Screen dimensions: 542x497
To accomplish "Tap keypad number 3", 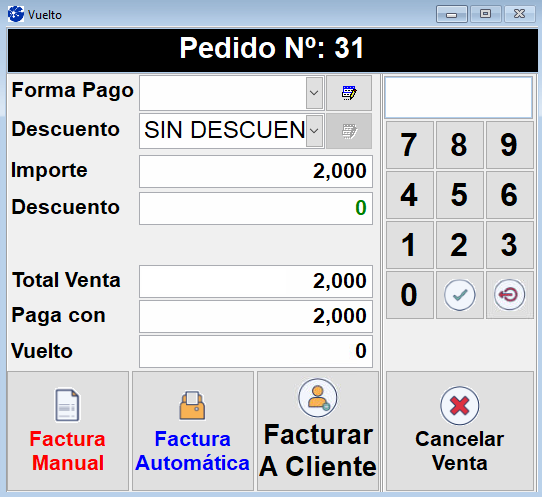I will pyautogui.click(x=510, y=245).
